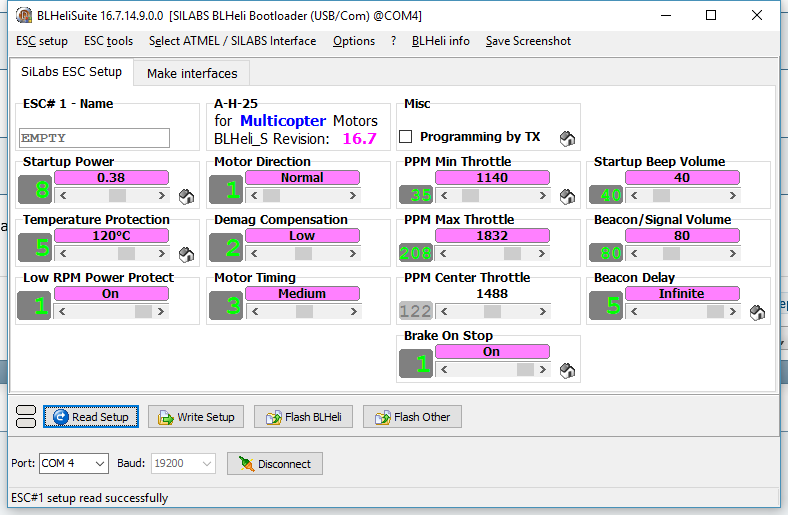788x515 pixels.
Task: Switch to the Make interfaces tab
Action: click(192, 73)
